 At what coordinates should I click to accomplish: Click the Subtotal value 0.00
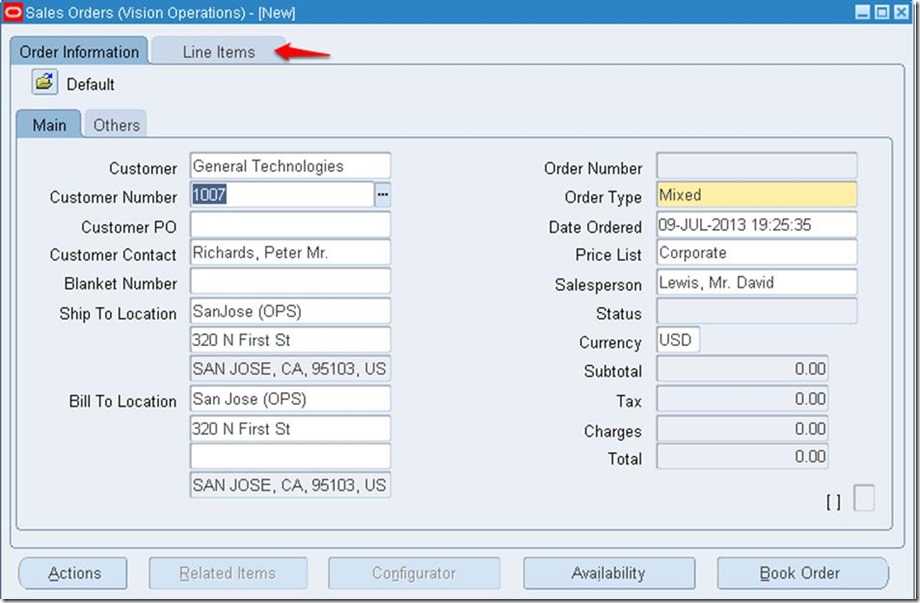[x=742, y=369]
